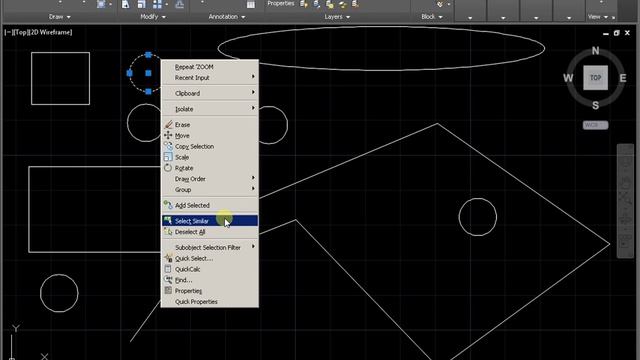Toggle Quick Properties in the context menu
Viewport: 640px width, 360px height.
[210, 302]
